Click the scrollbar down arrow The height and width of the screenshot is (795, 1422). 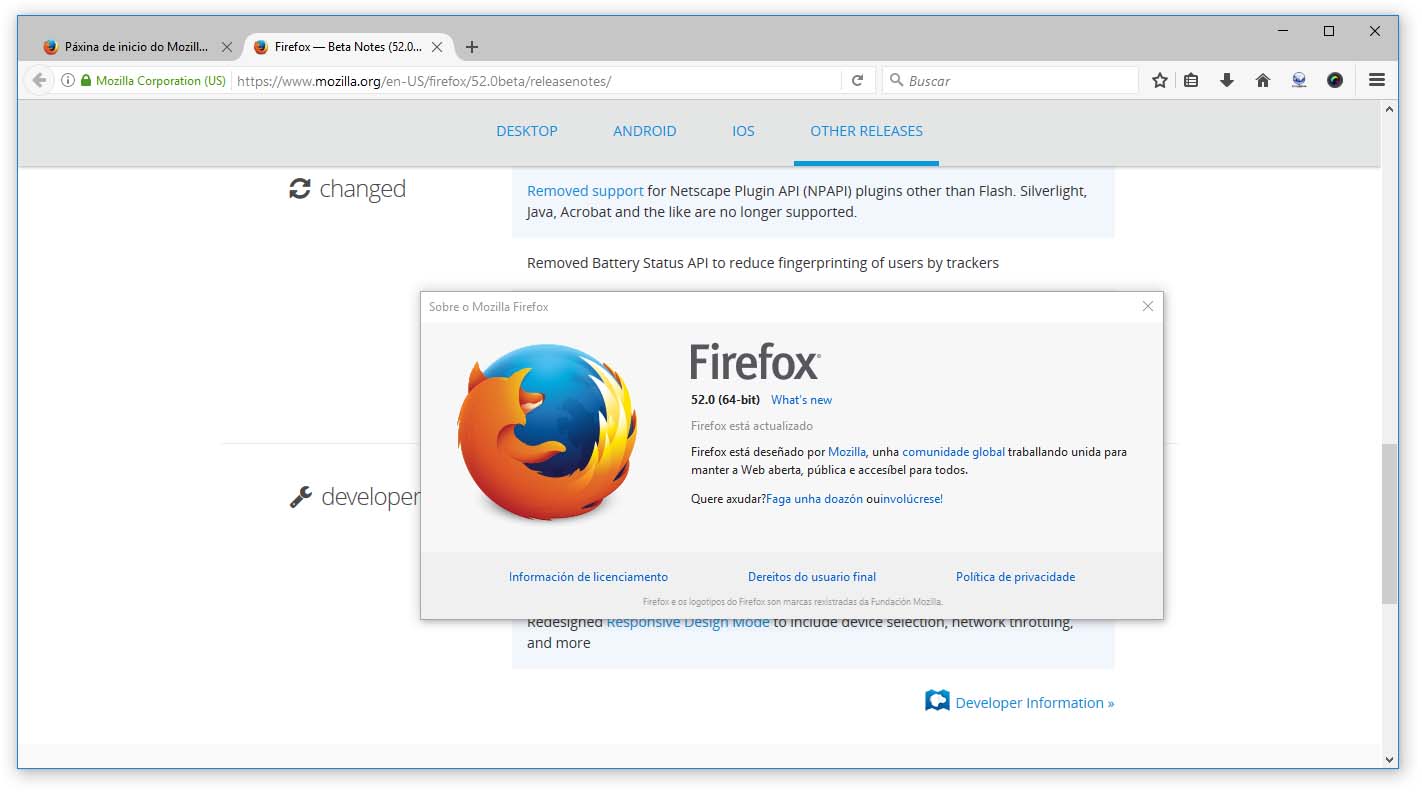pos(1389,760)
